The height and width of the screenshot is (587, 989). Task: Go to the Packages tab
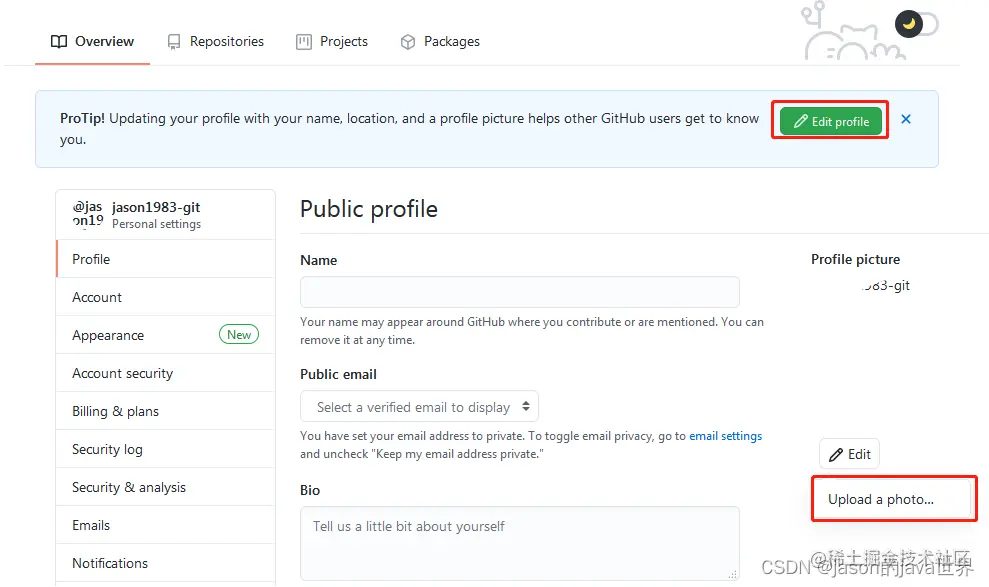(440, 41)
